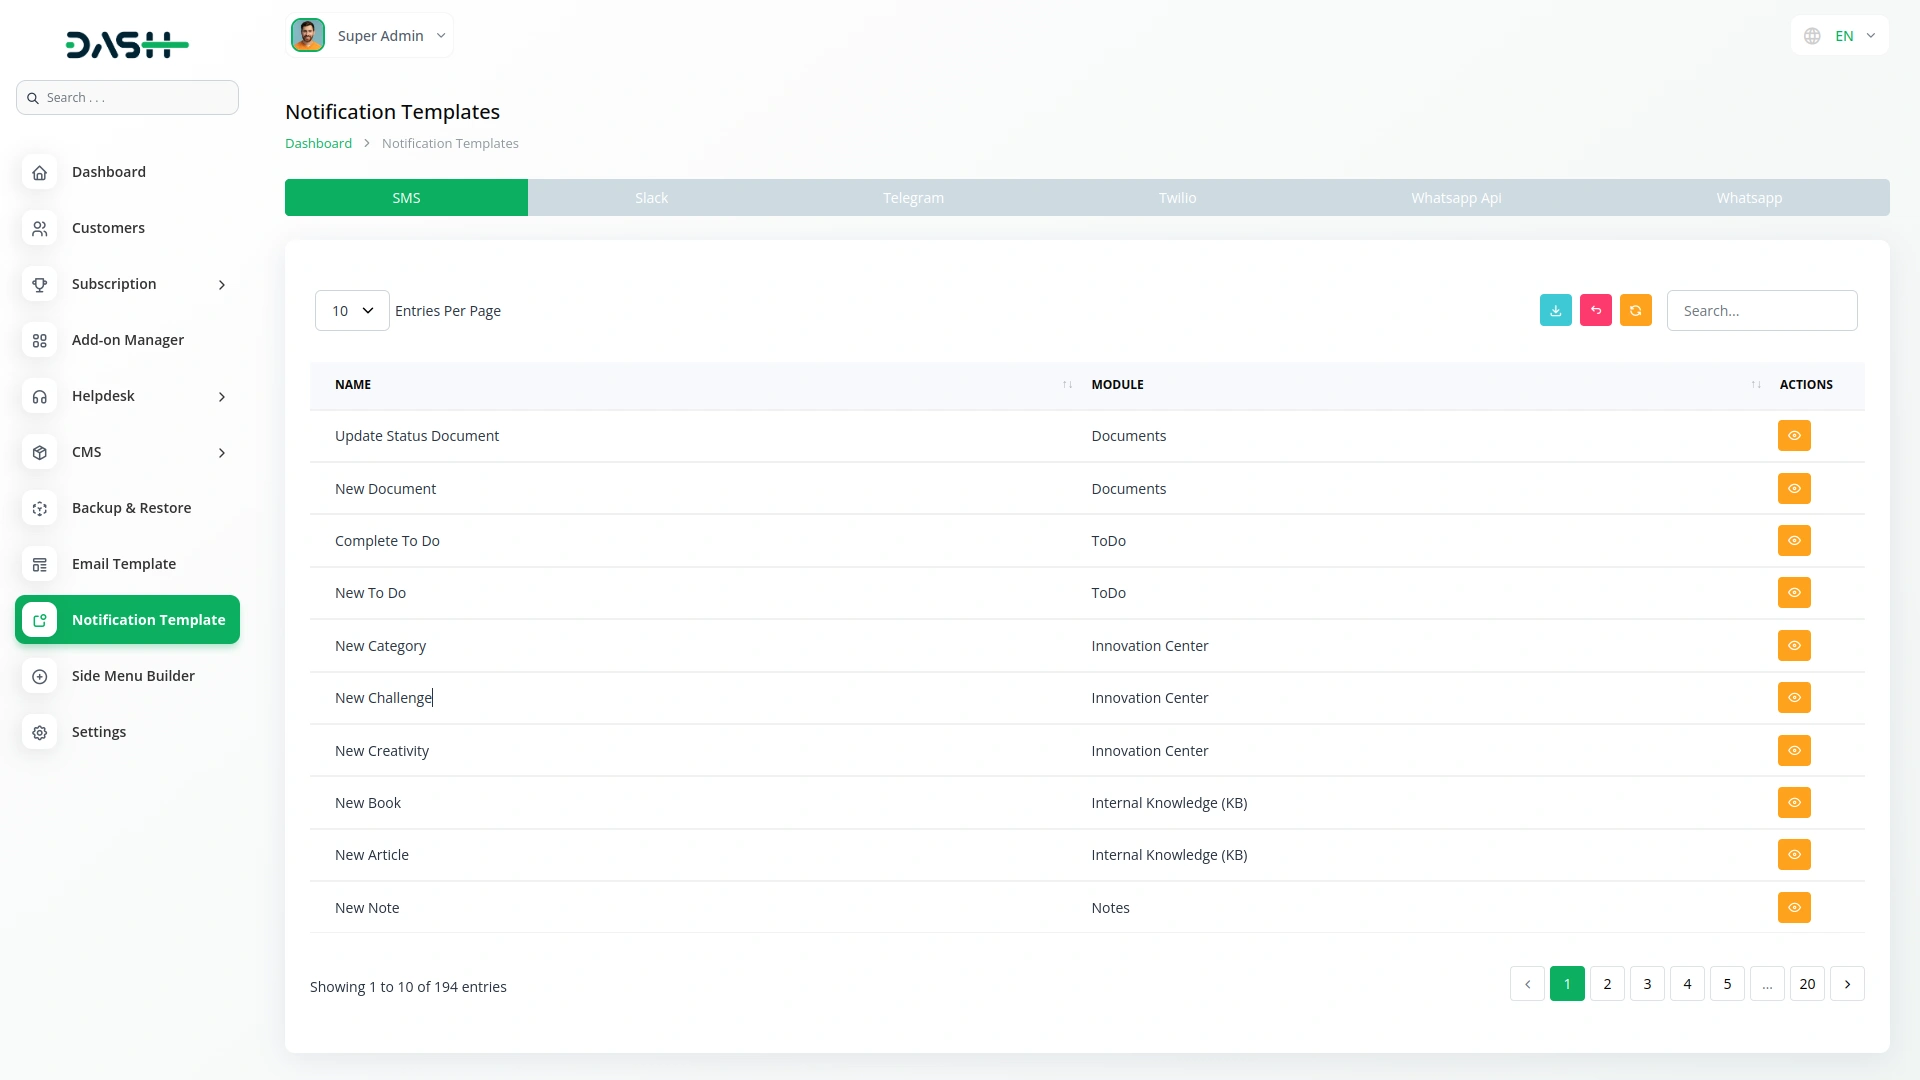Click the table Search input field
The width and height of the screenshot is (1920, 1080).
coord(1761,311)
